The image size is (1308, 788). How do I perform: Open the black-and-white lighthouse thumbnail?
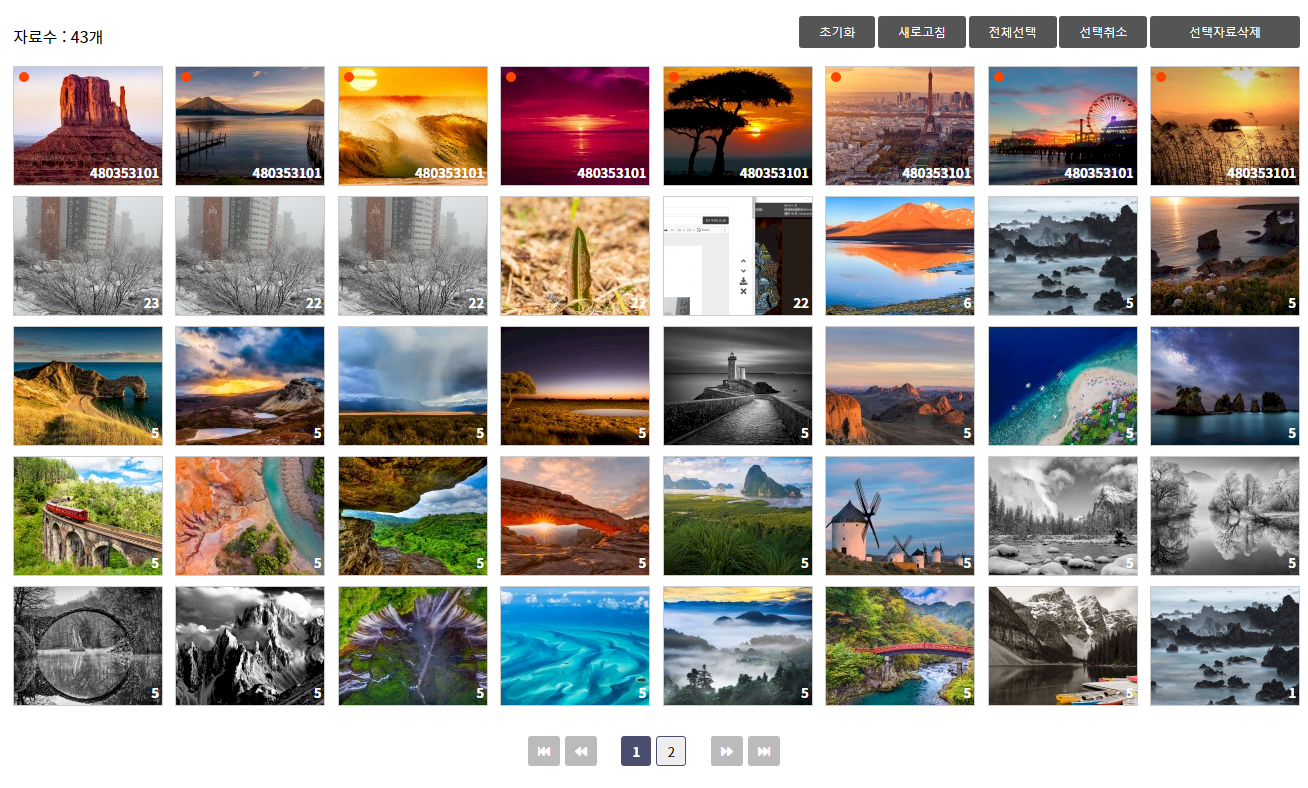(737, 386)
